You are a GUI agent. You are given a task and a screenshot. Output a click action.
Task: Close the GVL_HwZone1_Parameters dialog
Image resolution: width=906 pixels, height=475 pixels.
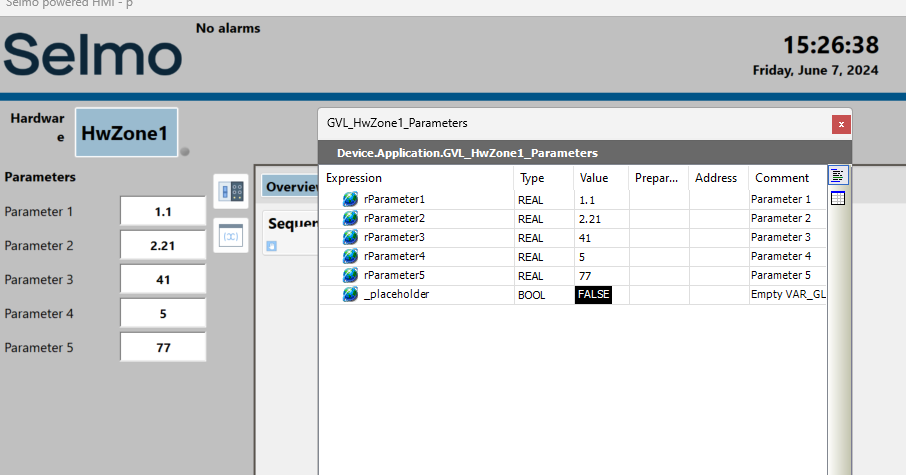point(841,124)
